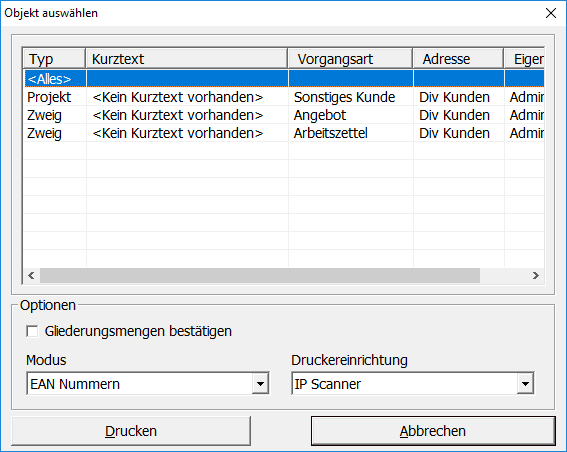Enable Gliederungsmengen bestätigen checkbox
Screen dimensions: 567x452
32,331
